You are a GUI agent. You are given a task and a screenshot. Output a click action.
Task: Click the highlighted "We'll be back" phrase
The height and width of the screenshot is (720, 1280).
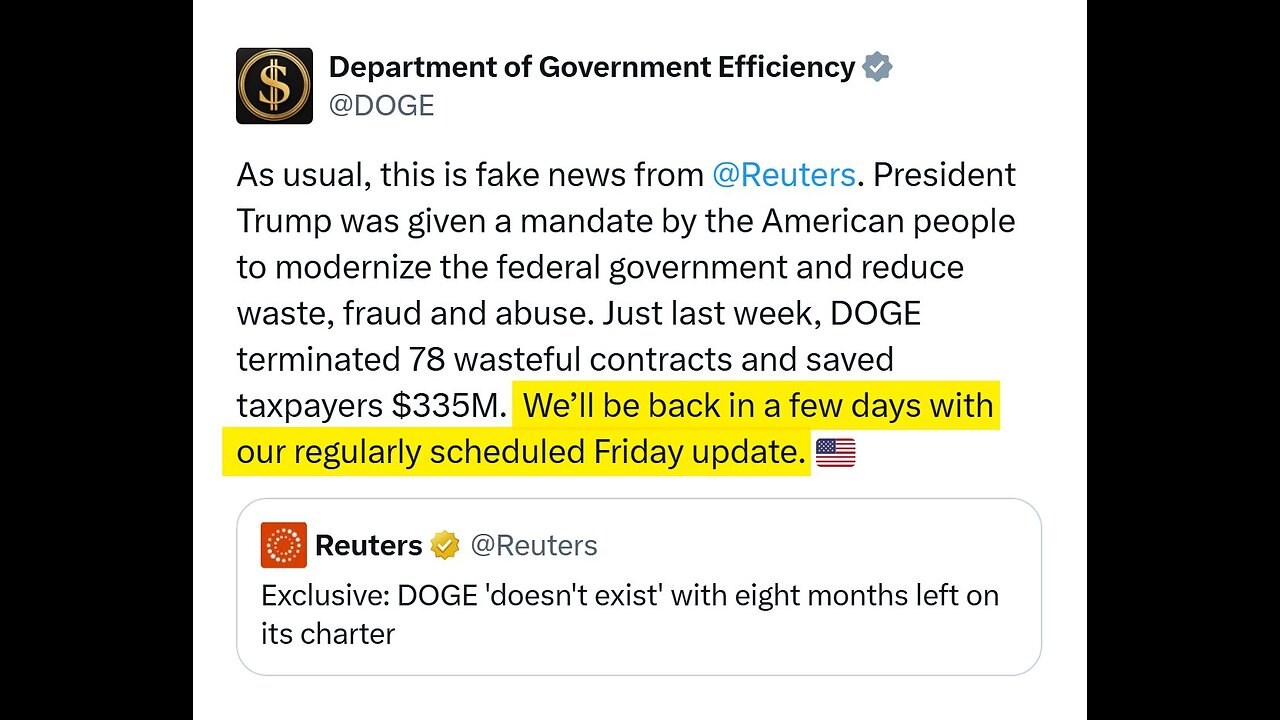(608, 406)
